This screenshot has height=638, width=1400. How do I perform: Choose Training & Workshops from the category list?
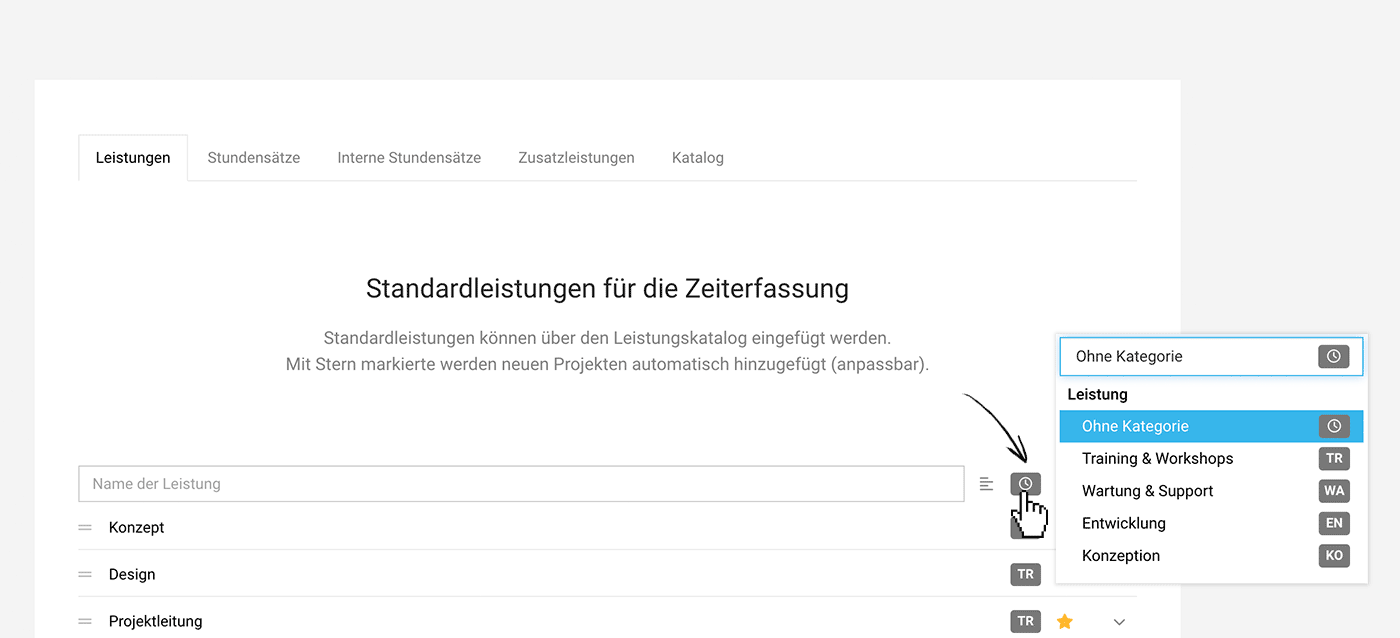click(1157, 458)
